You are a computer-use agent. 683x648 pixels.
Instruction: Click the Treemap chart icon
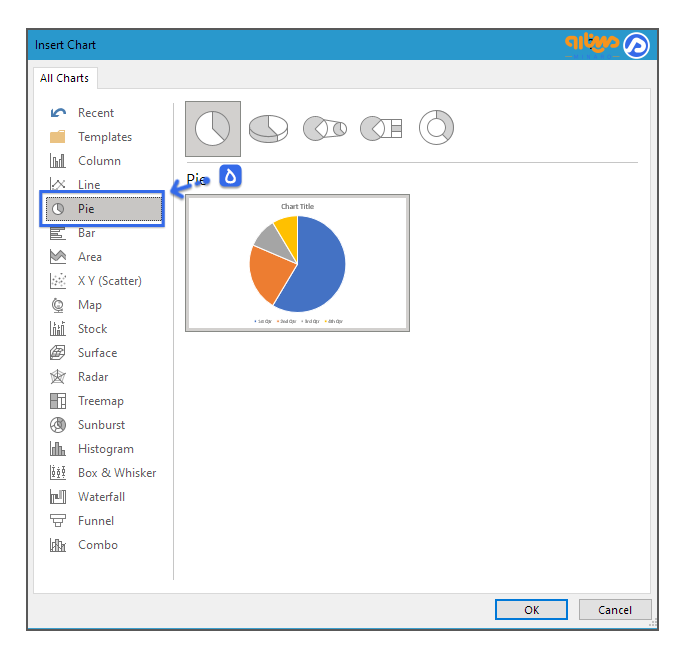(x=57, y=401)
